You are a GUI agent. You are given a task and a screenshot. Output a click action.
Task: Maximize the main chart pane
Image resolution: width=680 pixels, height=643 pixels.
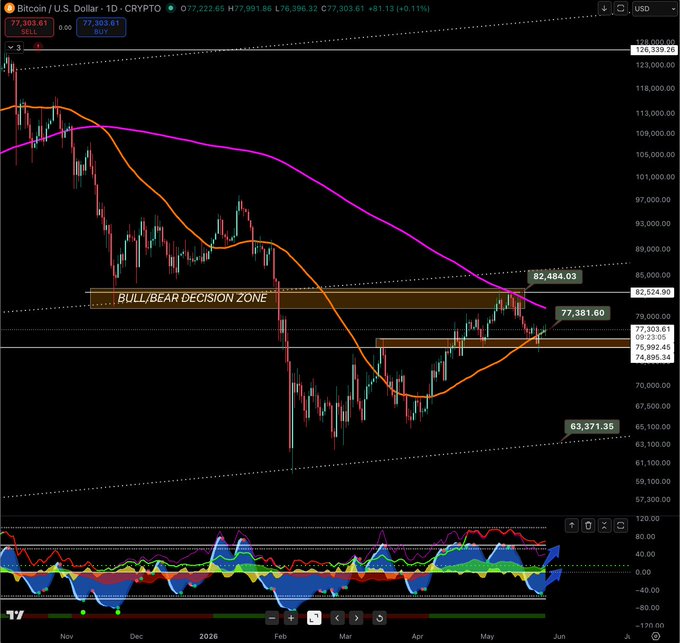(x=621, y=8)
